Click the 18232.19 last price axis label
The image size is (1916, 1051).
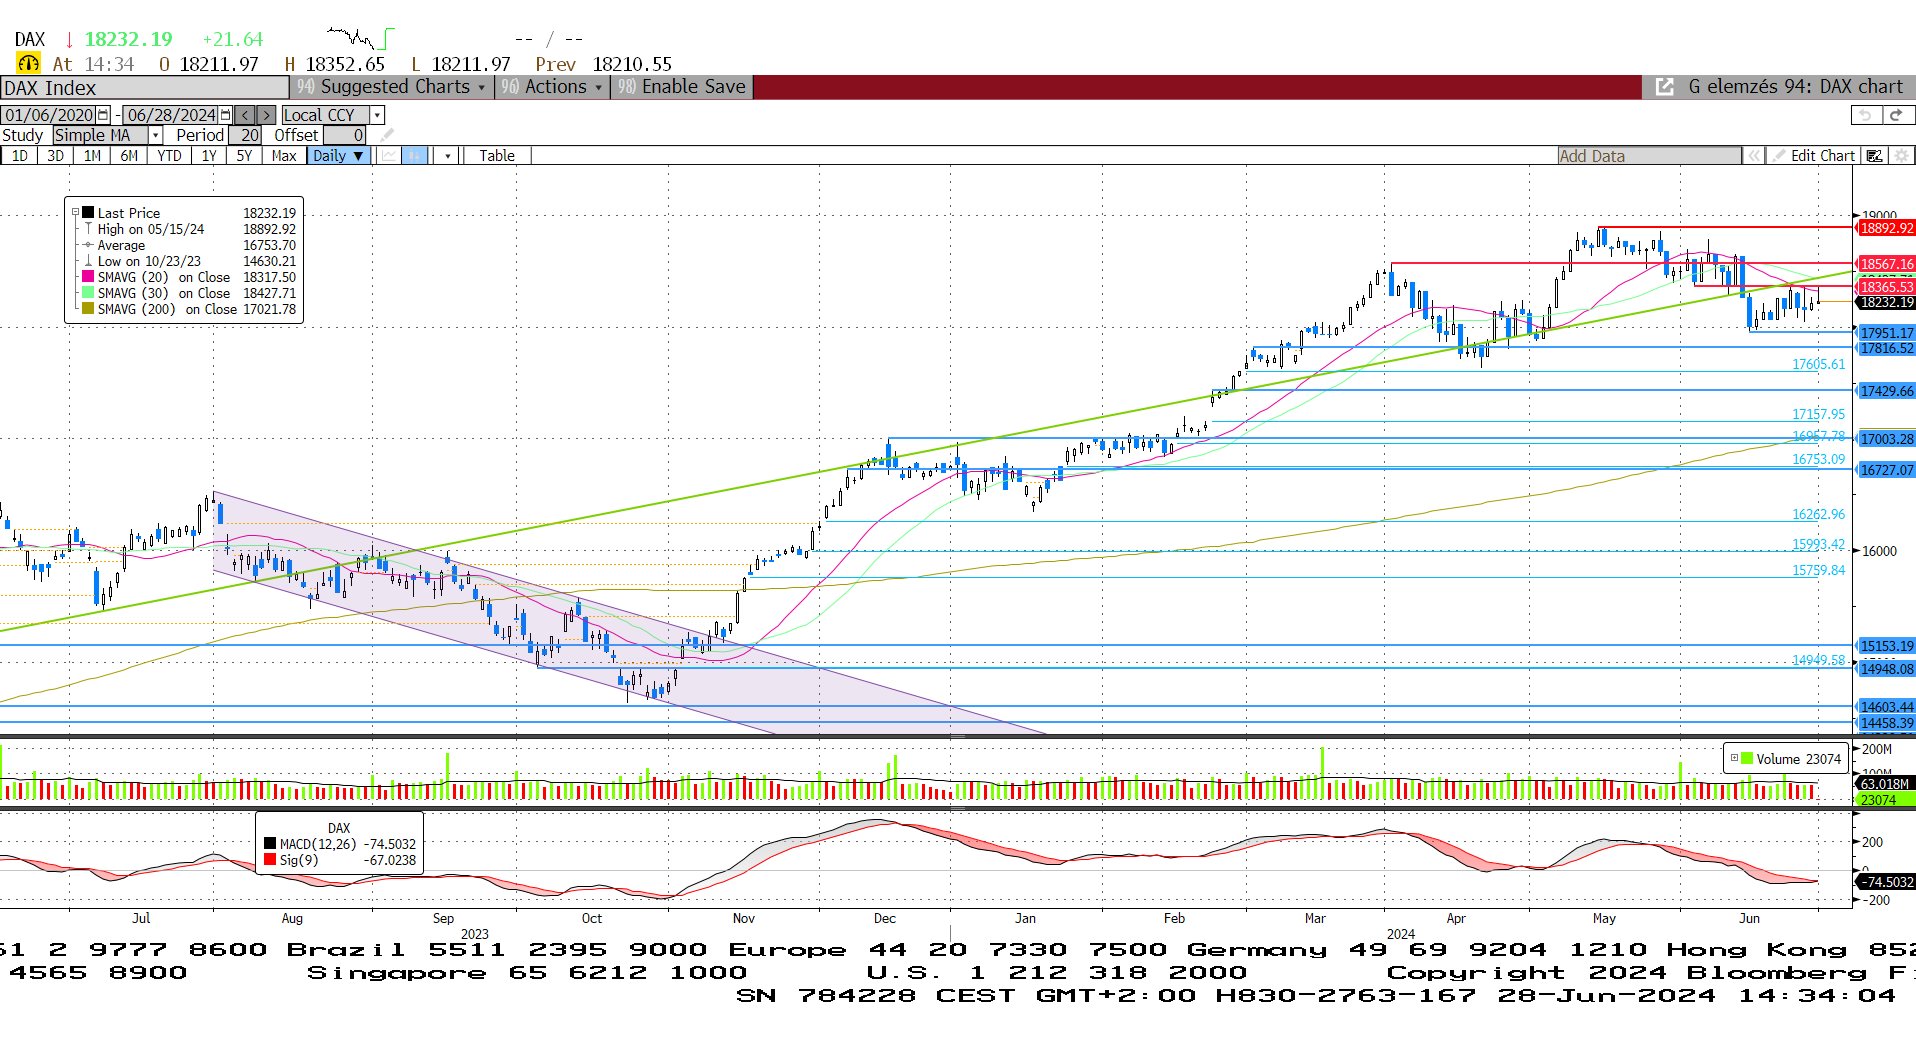[1886, 302]
